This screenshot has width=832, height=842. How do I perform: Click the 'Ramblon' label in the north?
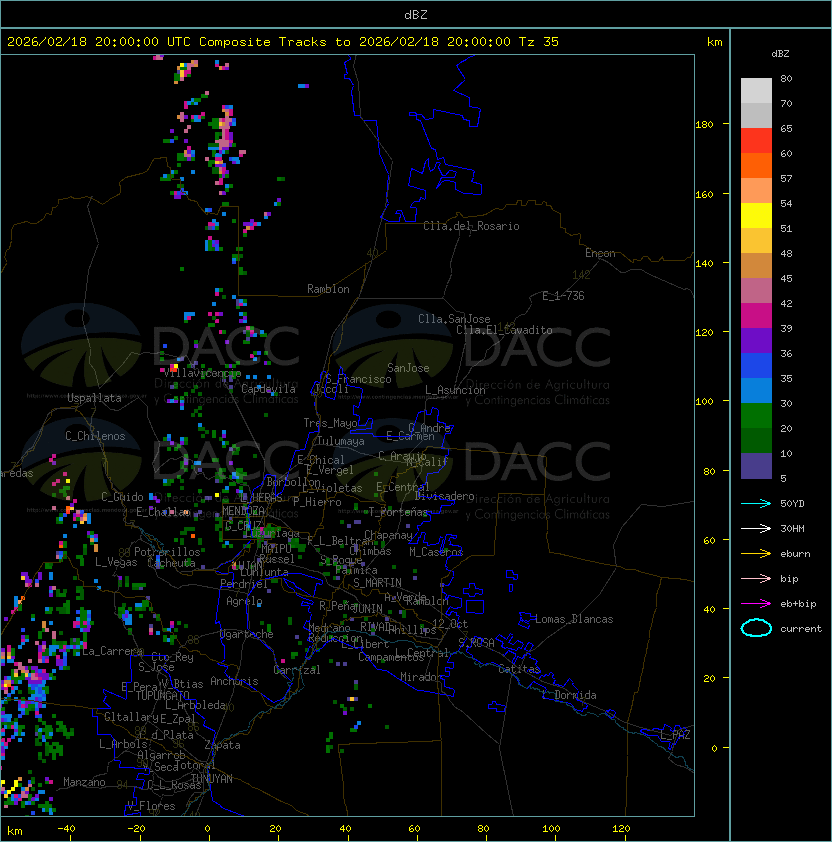tap(328, 289)
